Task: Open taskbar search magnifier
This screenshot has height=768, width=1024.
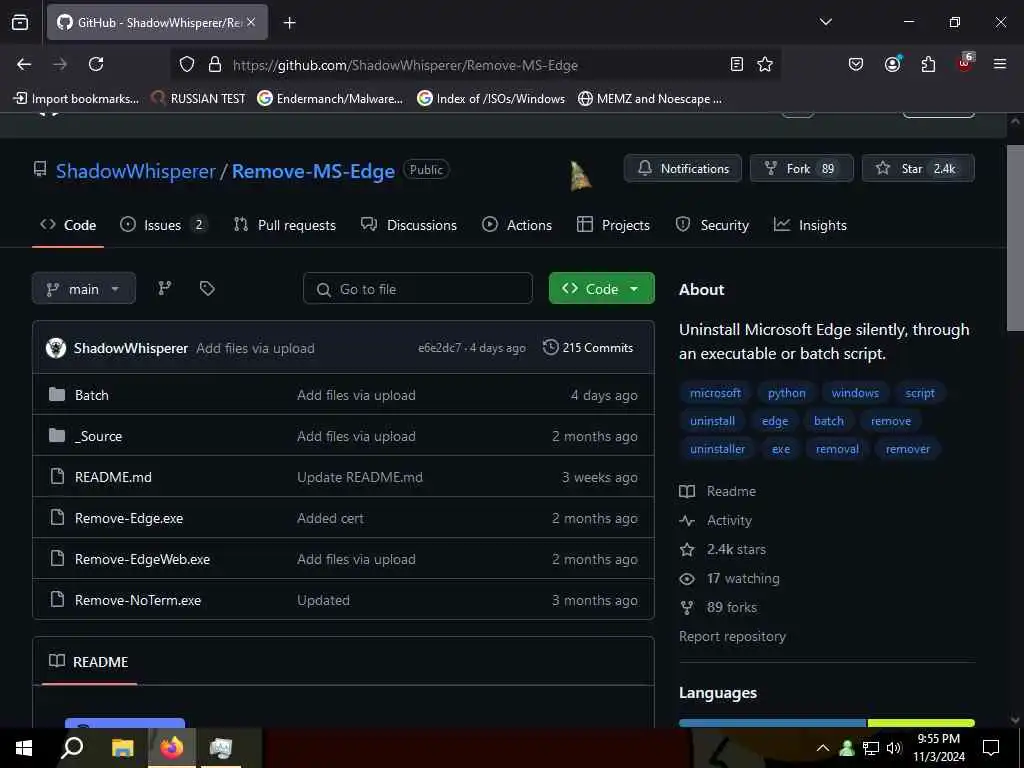Action: tap(72, 748)
